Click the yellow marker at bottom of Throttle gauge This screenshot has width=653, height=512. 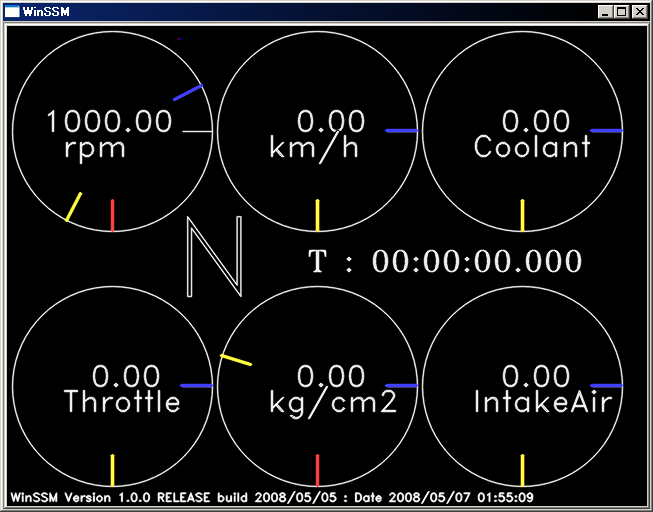click(112, 470)
